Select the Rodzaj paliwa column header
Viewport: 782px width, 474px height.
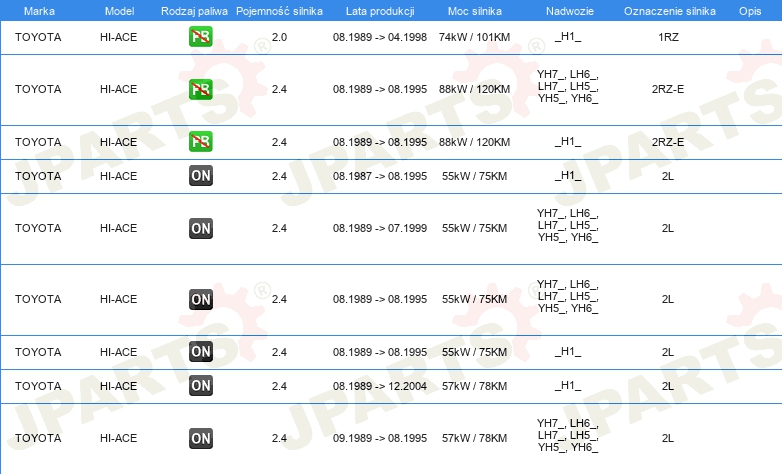[x=194, y=11]
